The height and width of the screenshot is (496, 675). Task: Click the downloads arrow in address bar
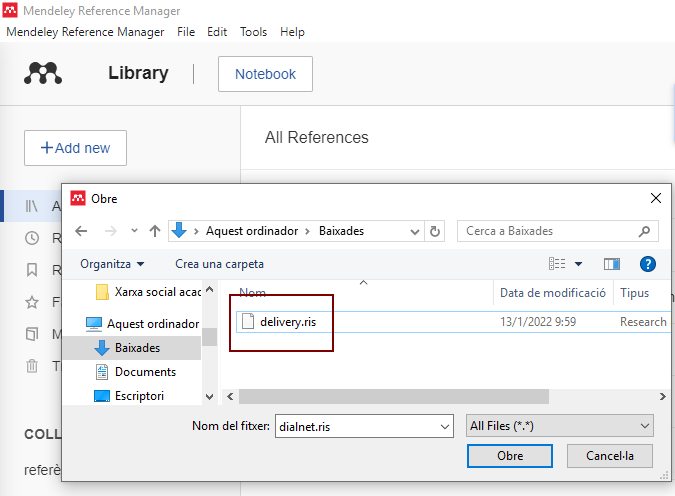(179, 231)
